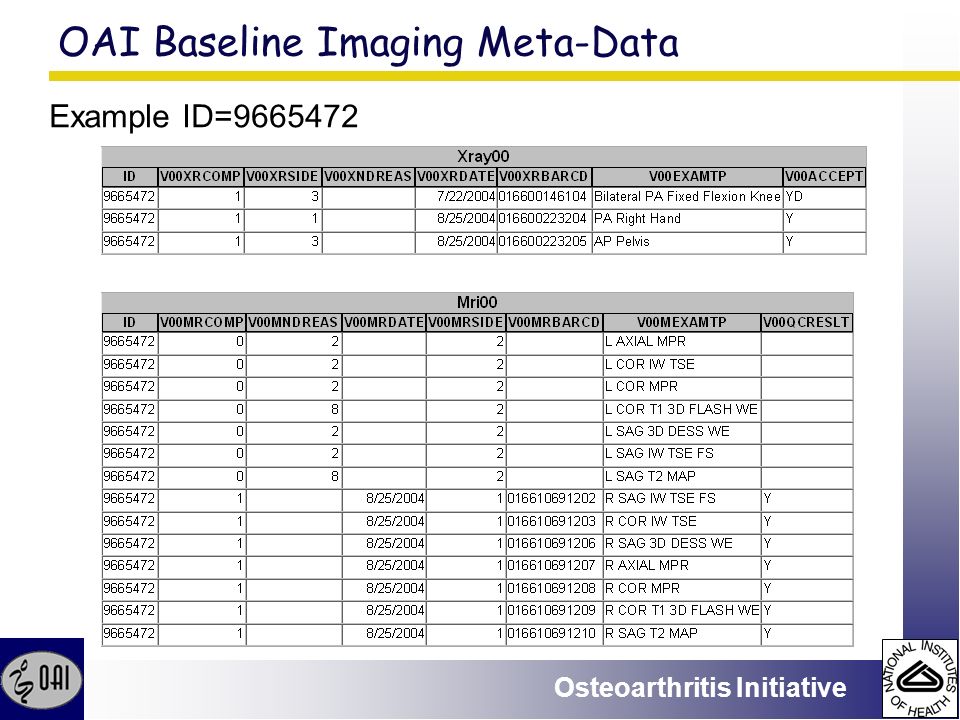Viewport: 960px width, 720px height.
Task: Select MRI barcode cell 016610691209
Action: pyautogui.click(x=554, y=611)
